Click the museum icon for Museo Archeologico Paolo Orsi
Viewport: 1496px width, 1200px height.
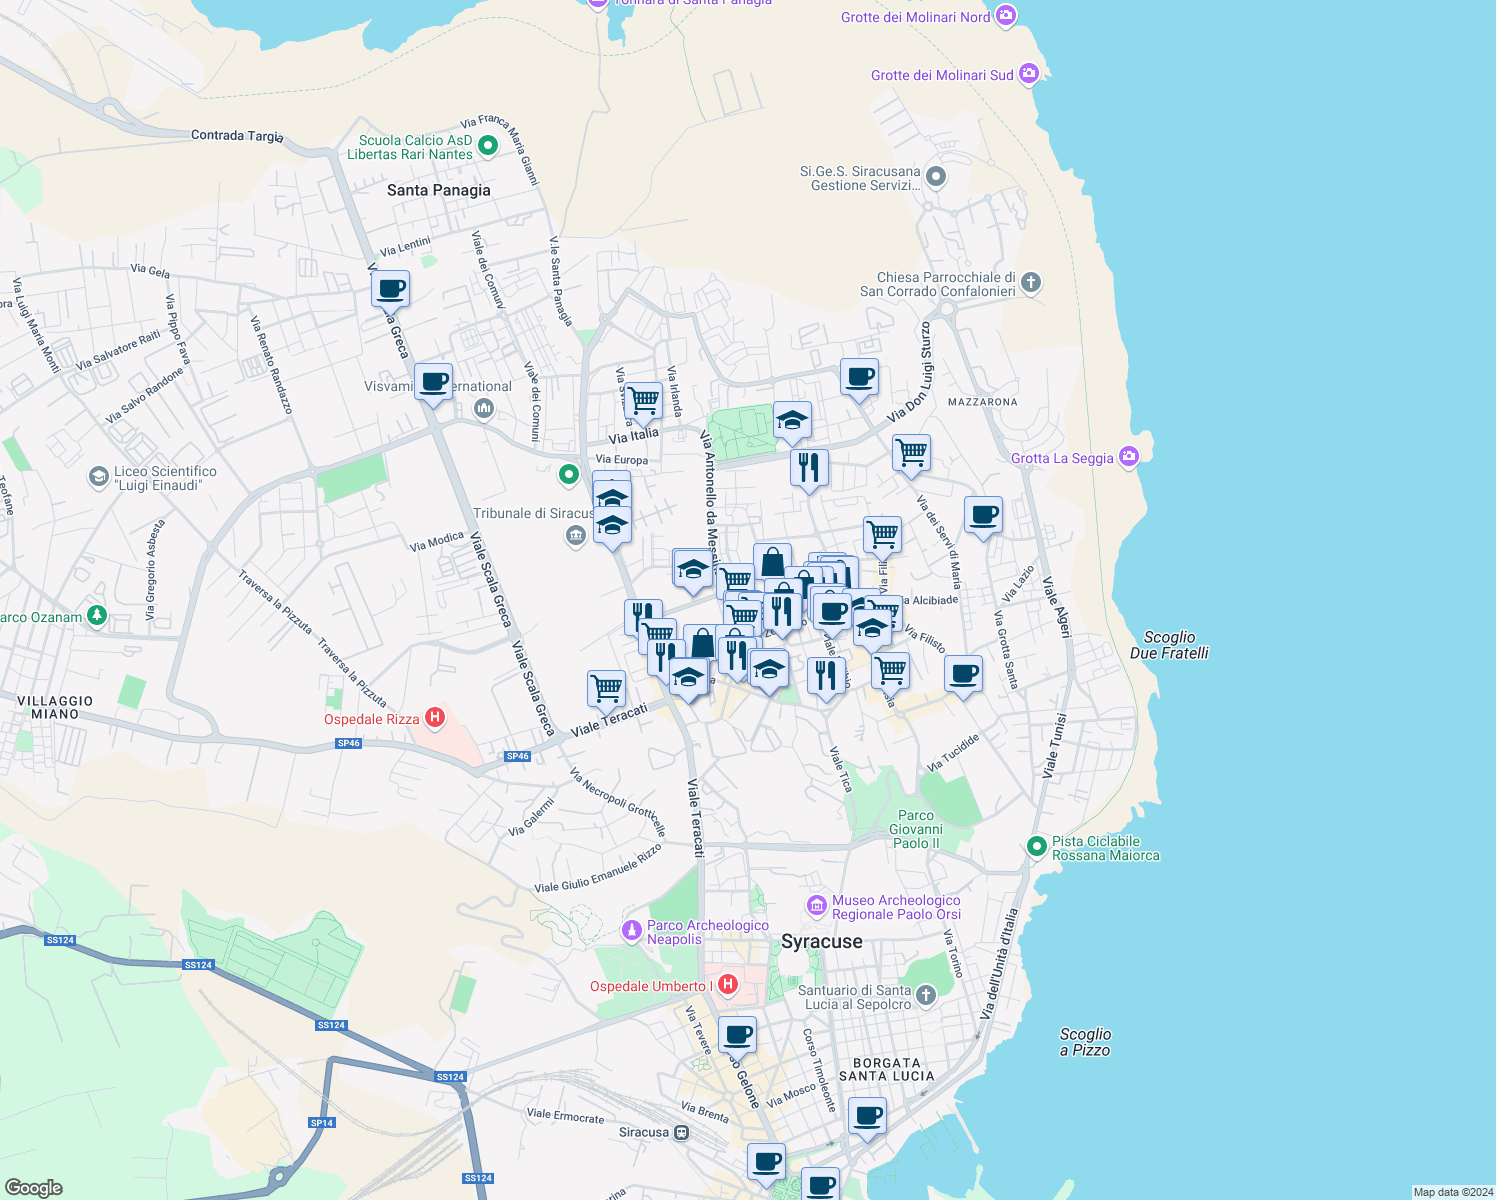(x=816, y=906)
